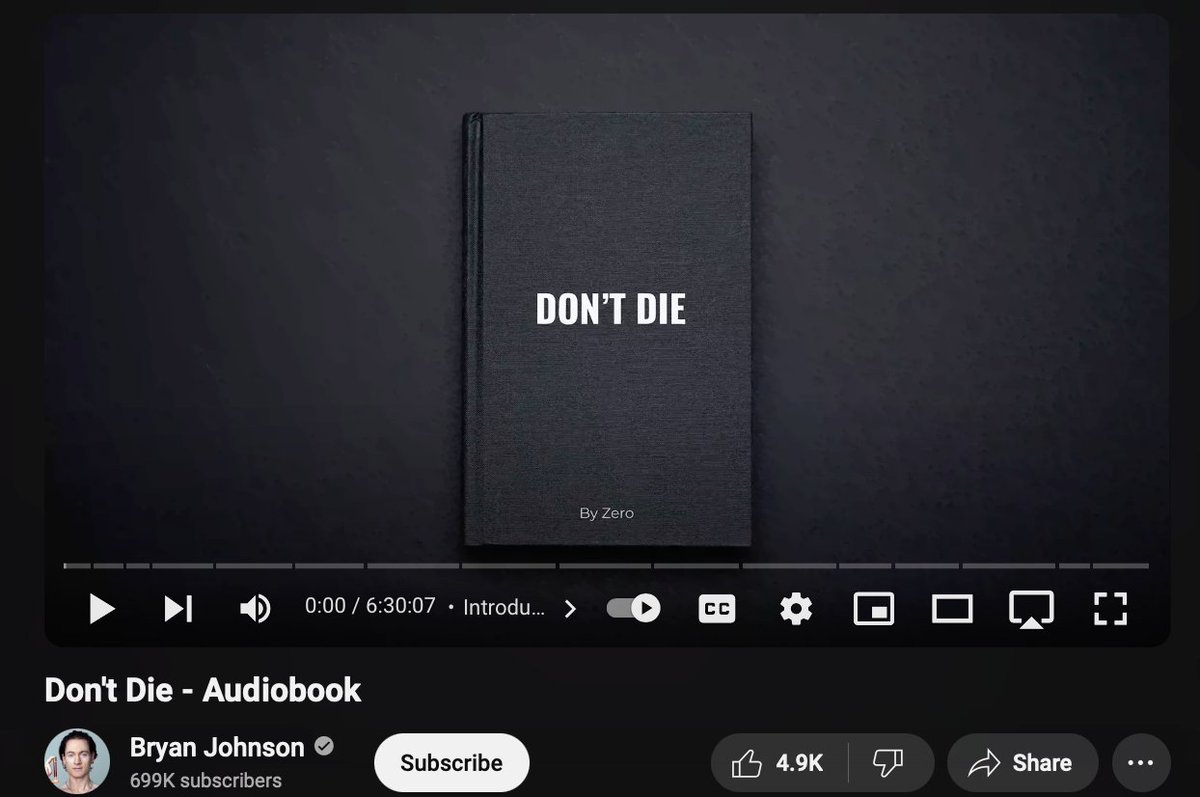
Task: Click the Don't Die book cover video frame
Action: [x=606, y=329]
